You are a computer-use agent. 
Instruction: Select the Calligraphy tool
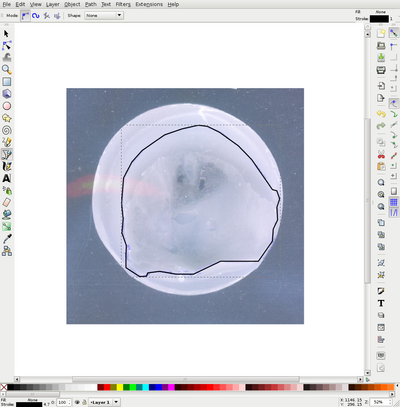click(7, 166)
